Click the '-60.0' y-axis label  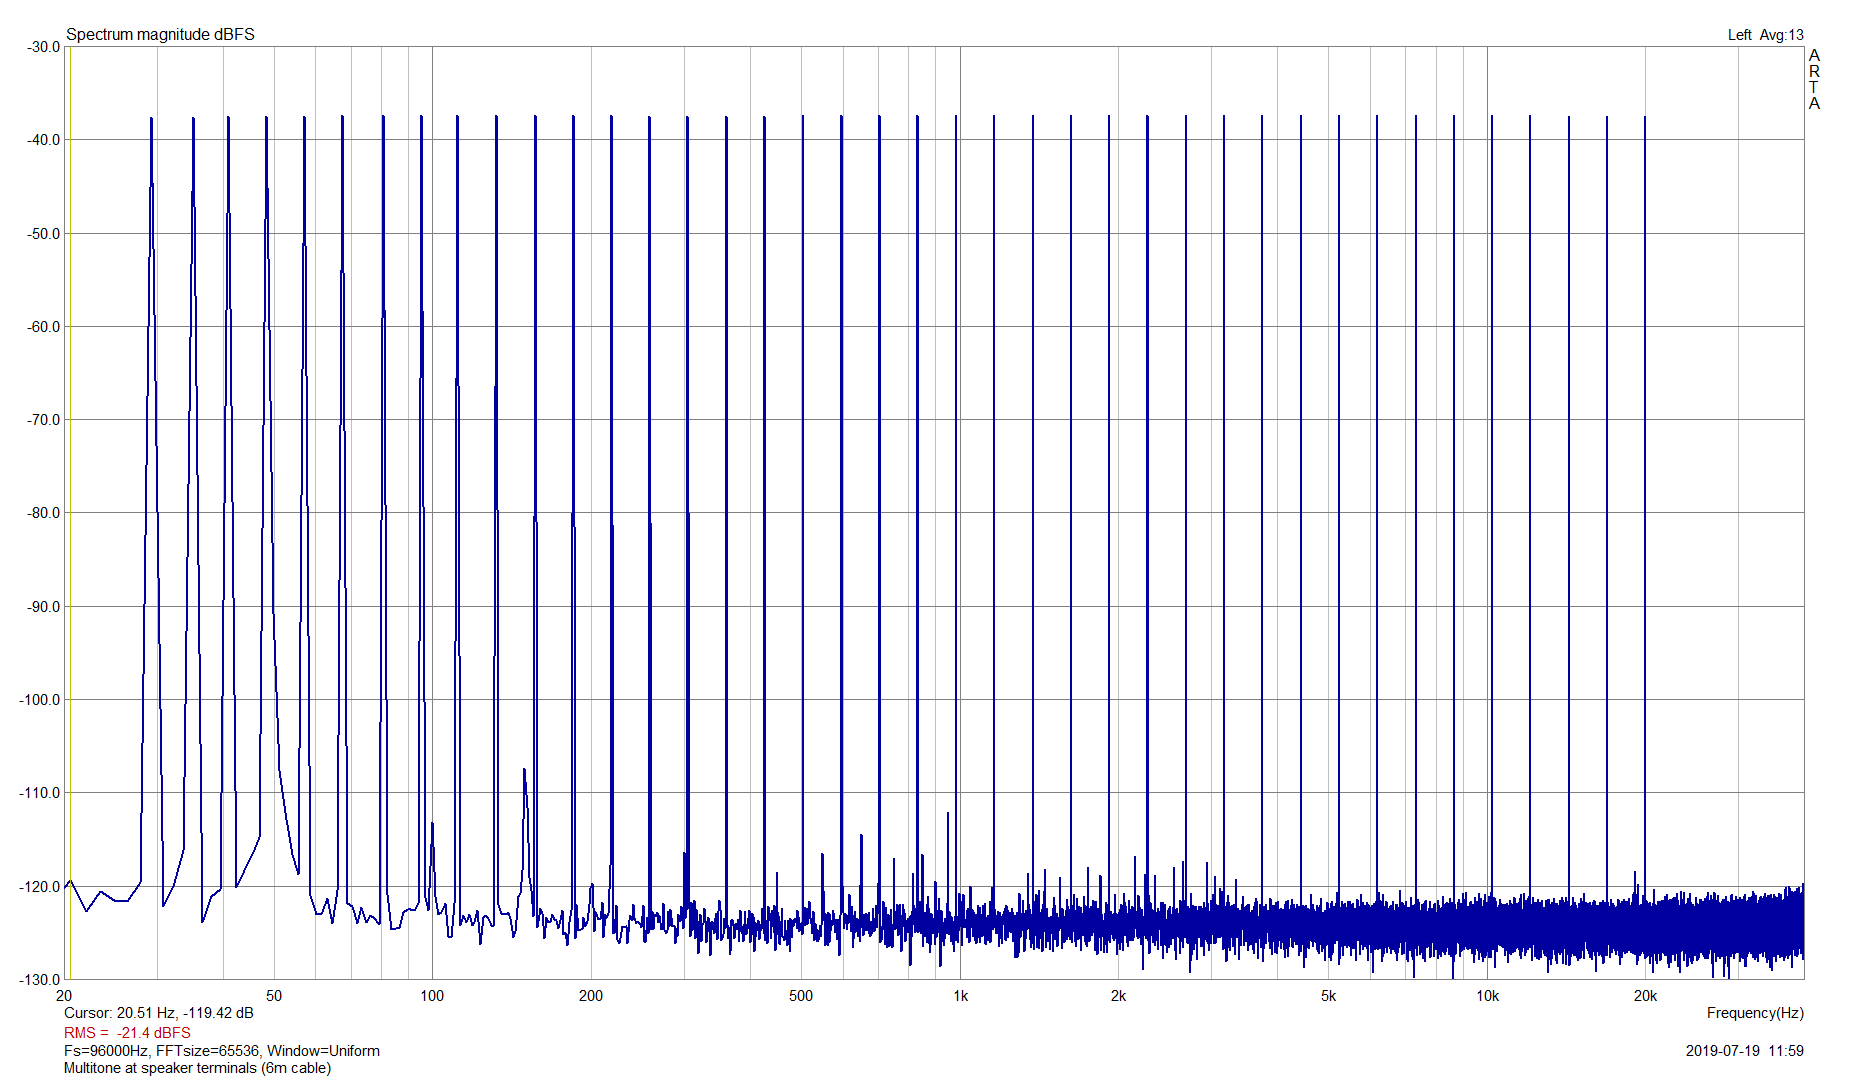point(43,327)
